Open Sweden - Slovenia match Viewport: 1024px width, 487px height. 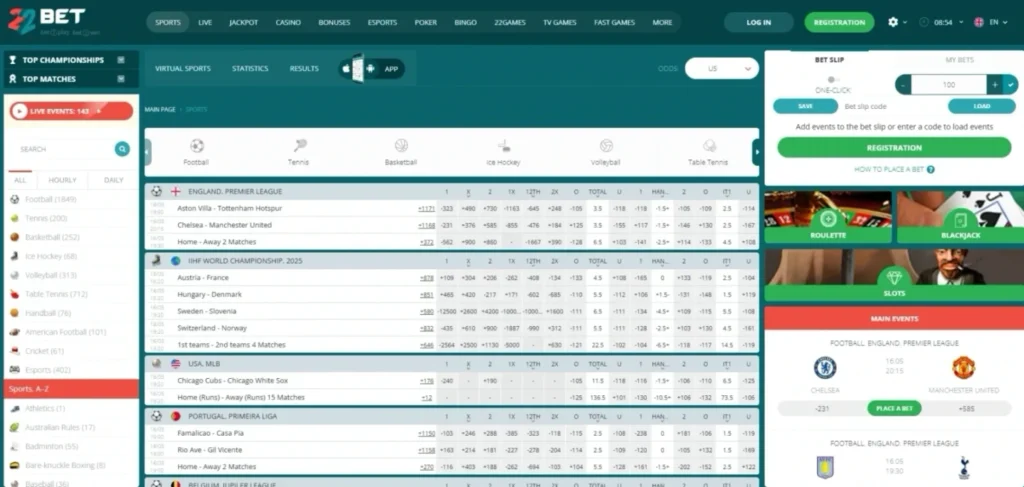coord(206,311)
